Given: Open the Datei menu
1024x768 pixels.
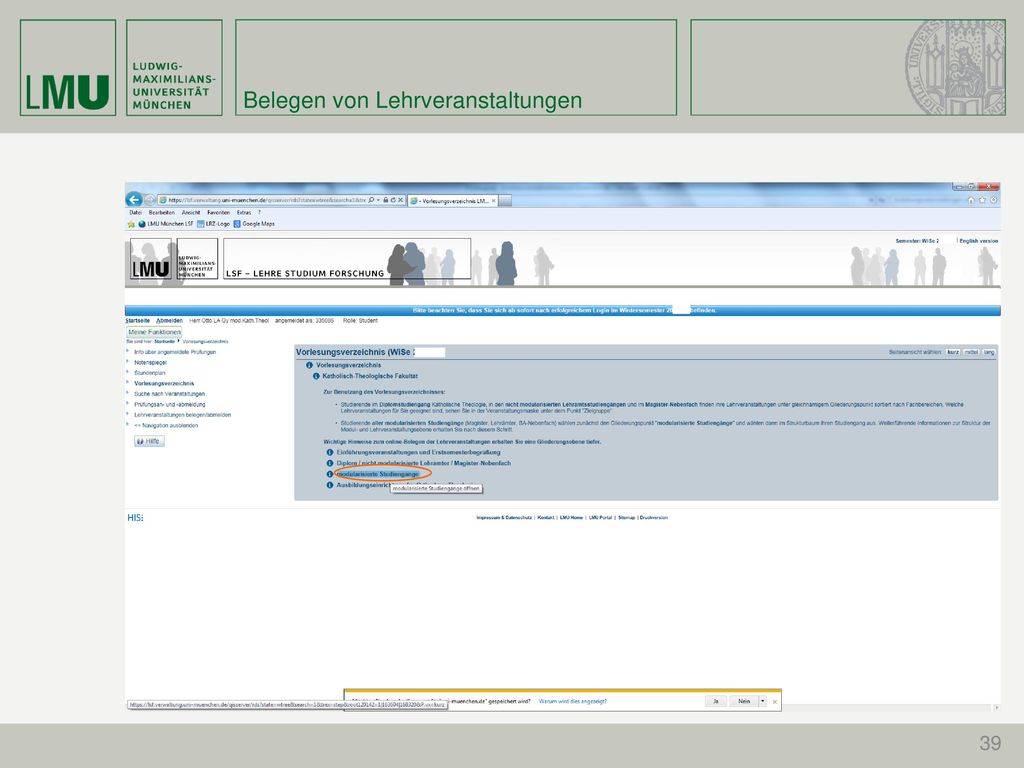Looking at the screenshot, I should [x=135, y=212].
